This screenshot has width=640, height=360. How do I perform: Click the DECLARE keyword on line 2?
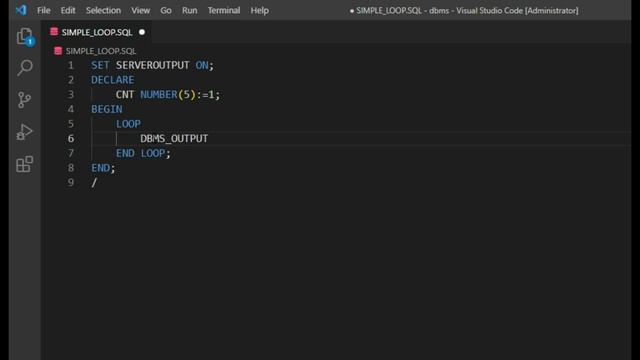tap(112, 80)
